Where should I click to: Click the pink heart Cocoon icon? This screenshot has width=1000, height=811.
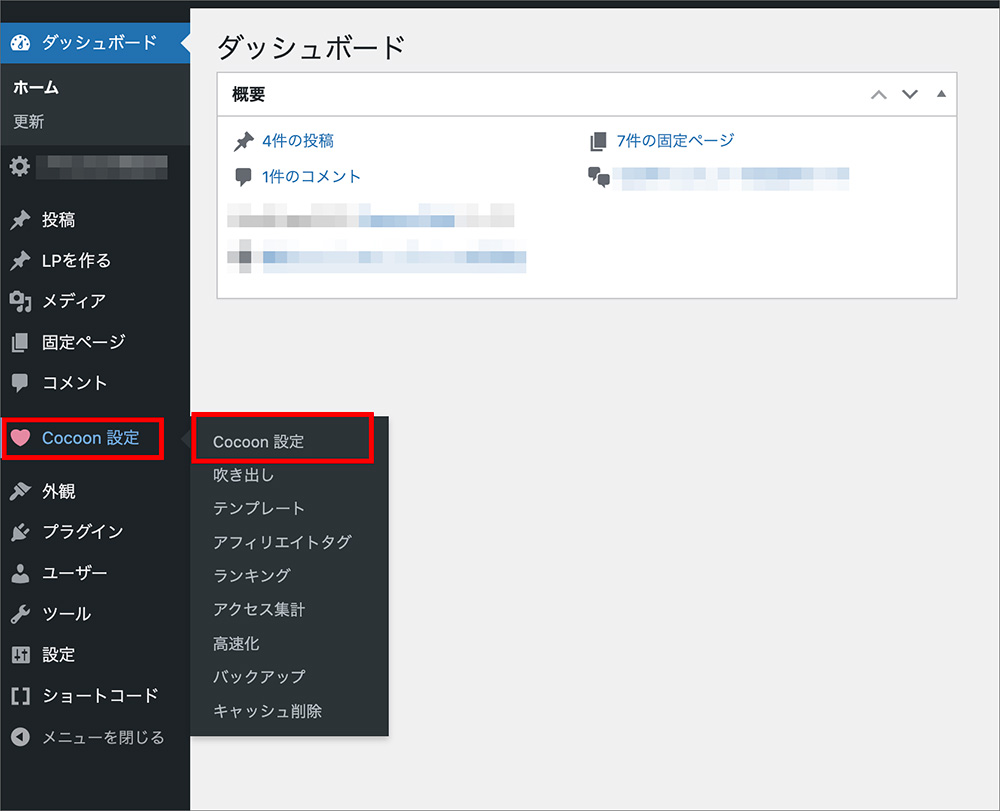coord(20,438)
